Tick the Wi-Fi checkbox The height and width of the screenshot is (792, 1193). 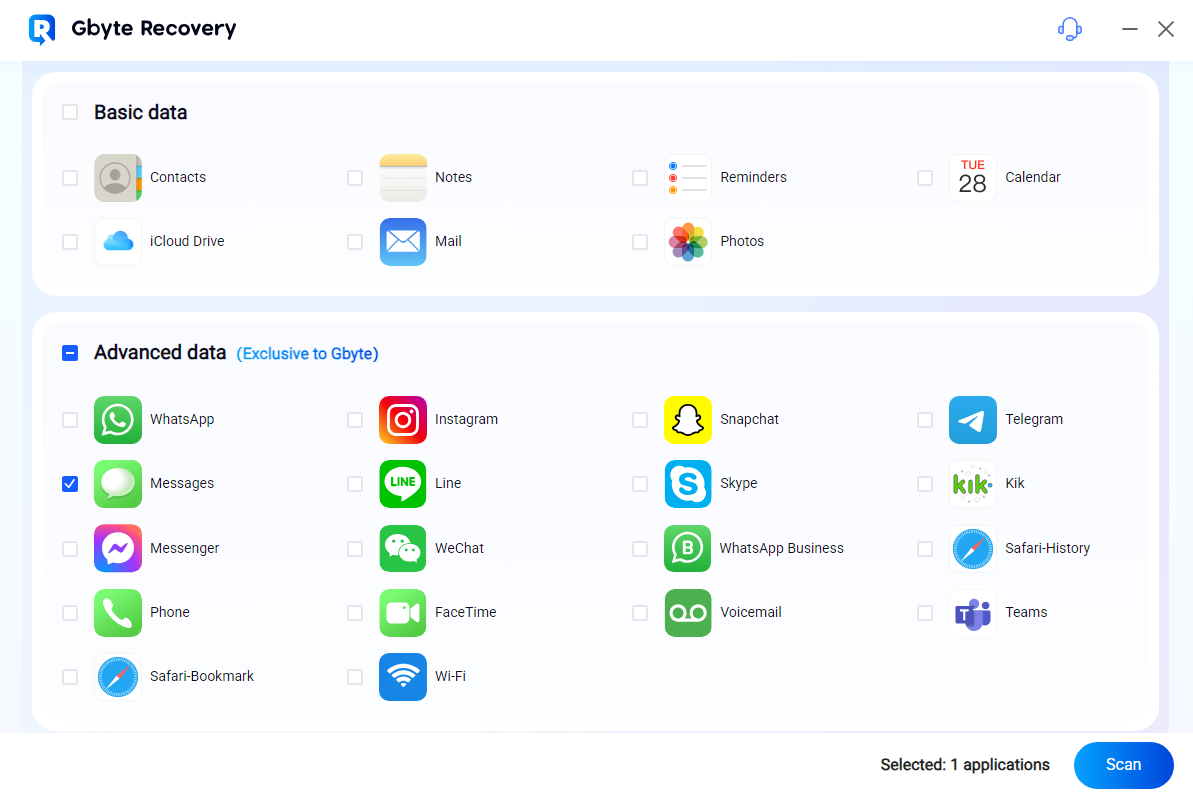pos(355,677)
